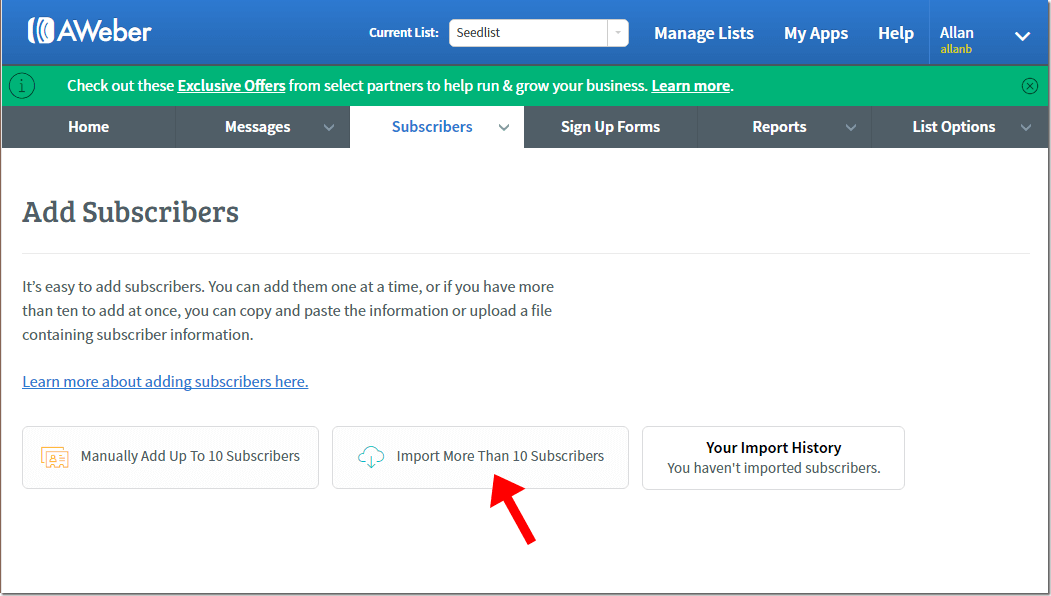The height and width of the screenshot is (596, 1051).
Task: Open the Current List dropdown arrow
Action: [618, 33]
